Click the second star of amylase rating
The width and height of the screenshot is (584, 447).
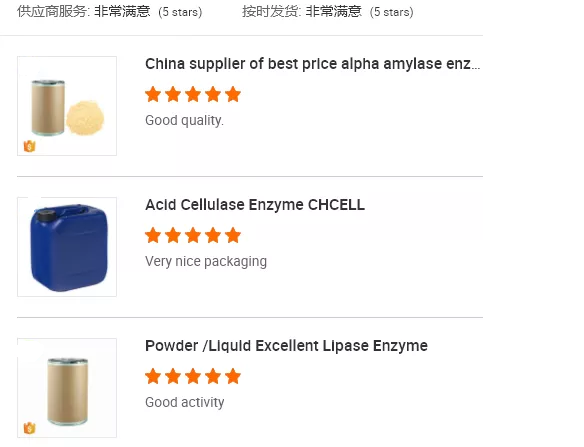(x=173, y=94)
